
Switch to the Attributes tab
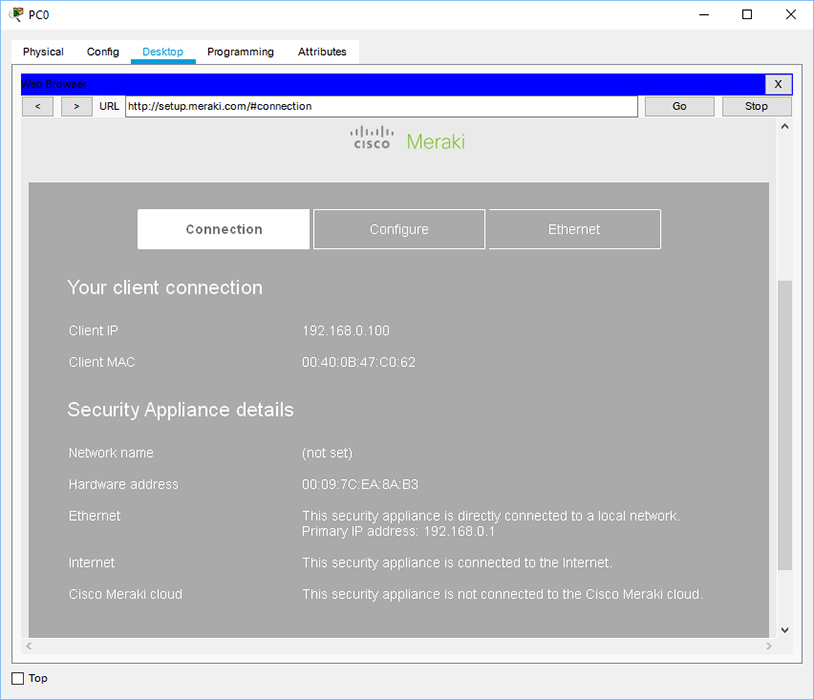point(322,52)
